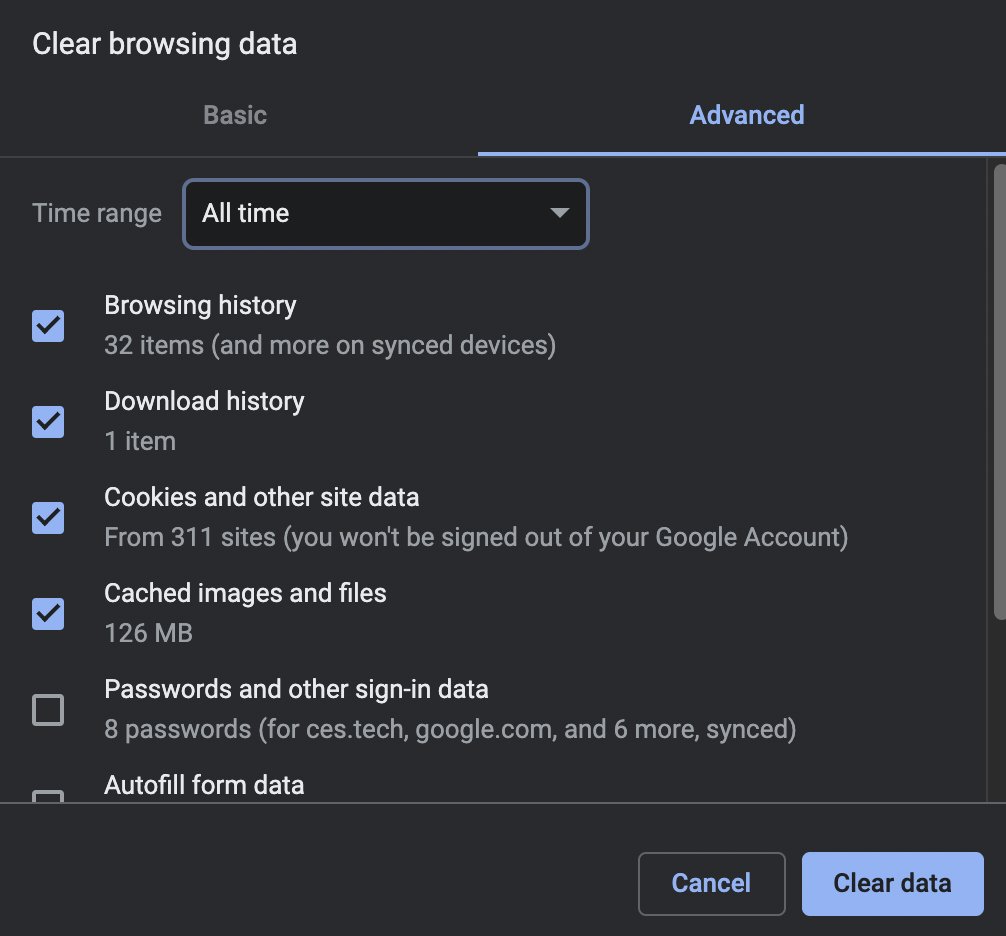Click the 126 MB cached size text
Image resolution: width=1006 pixels, height=936 pixels.
[148, 633]
